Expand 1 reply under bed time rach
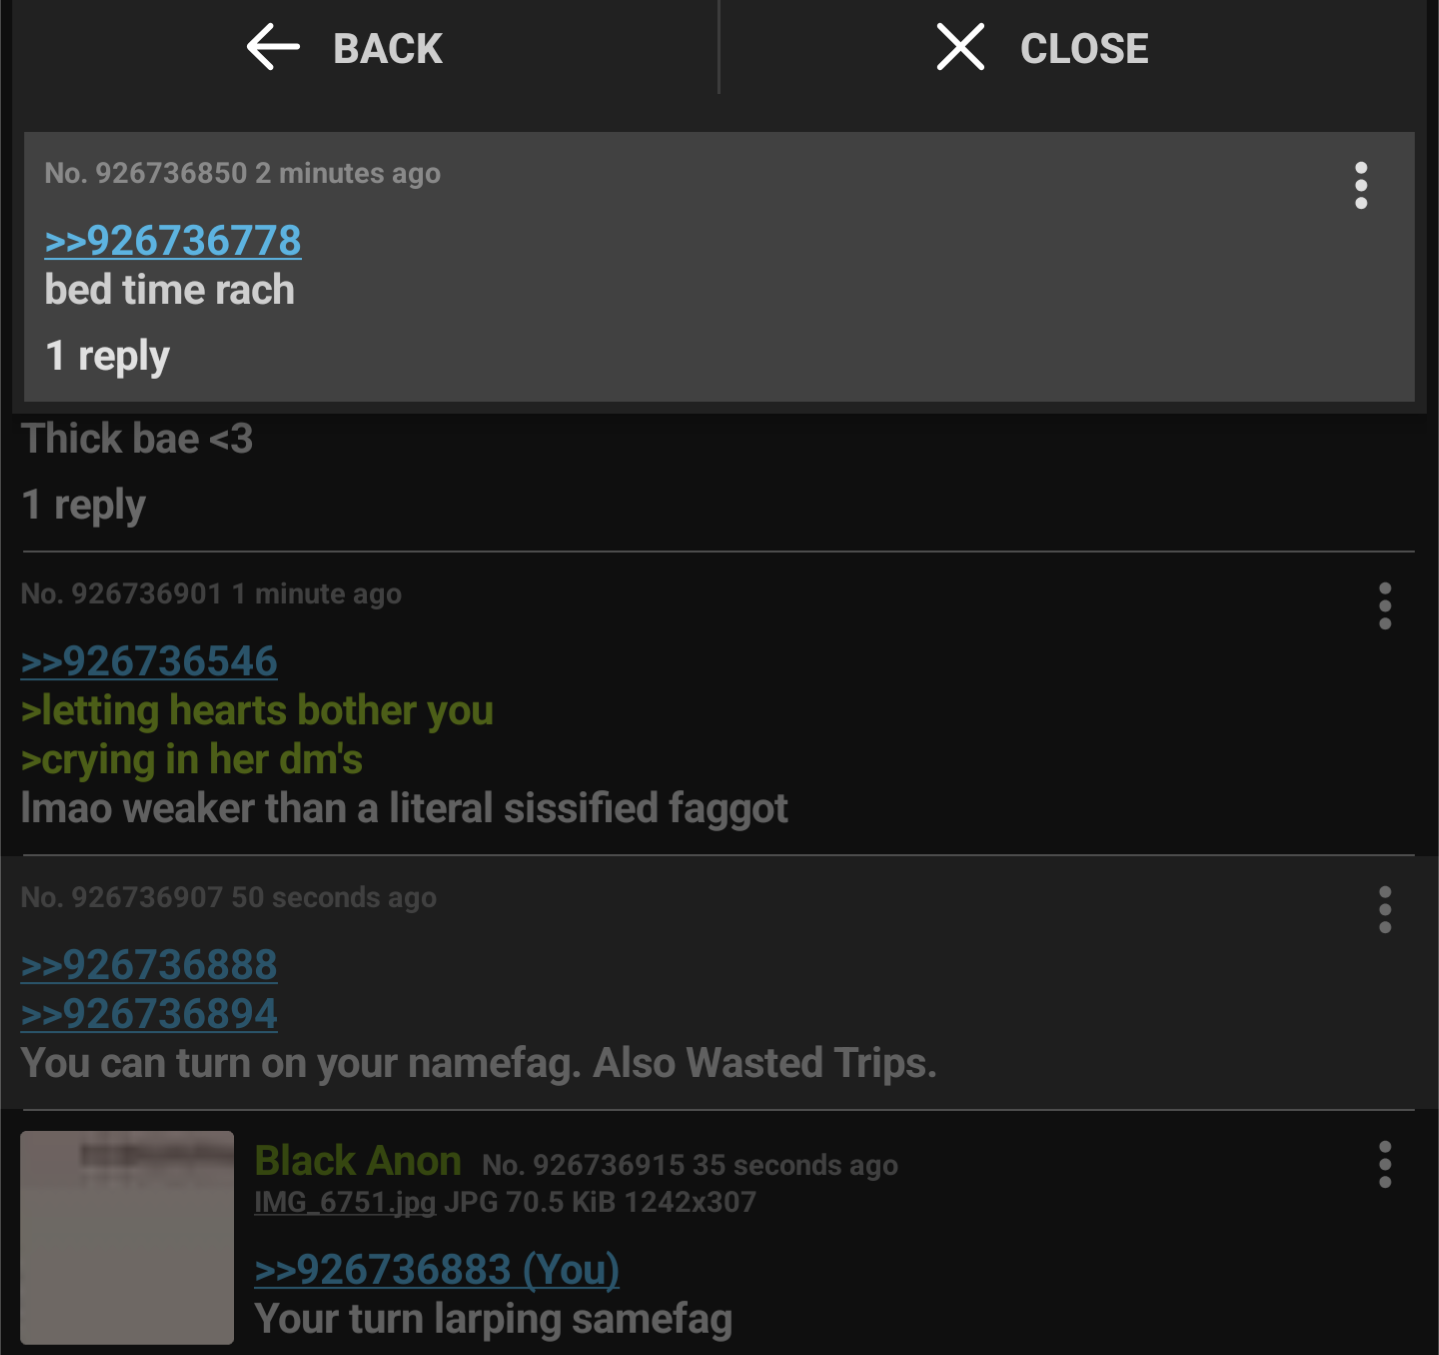1439x1355 pixels. pos(108,357)
